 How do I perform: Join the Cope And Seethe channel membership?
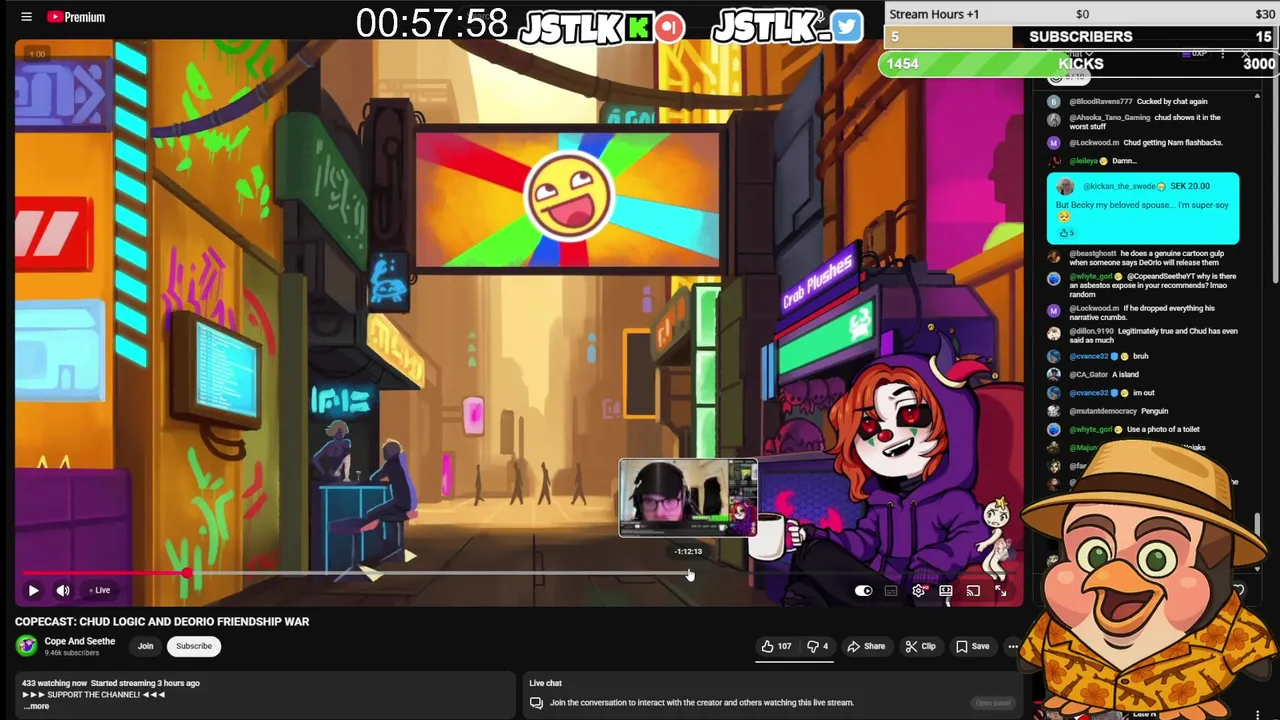[x=145, y=646]
